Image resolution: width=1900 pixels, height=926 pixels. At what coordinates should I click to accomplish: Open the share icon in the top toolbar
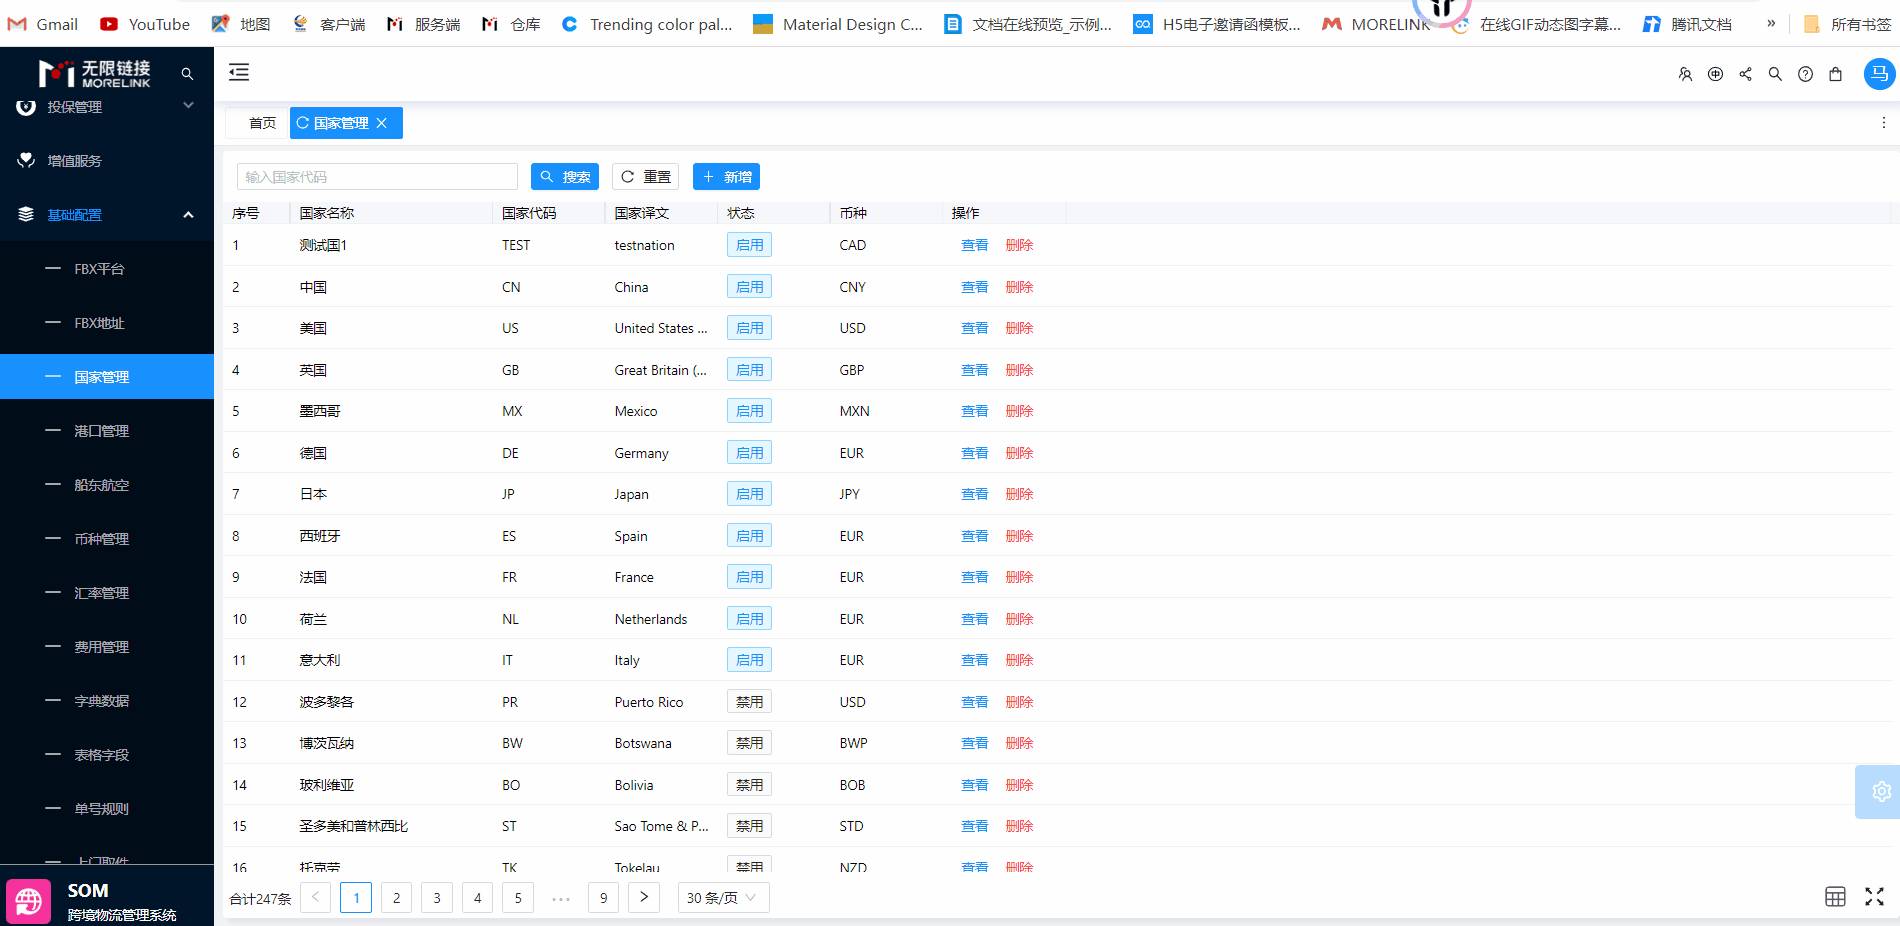pos(1745,74)
